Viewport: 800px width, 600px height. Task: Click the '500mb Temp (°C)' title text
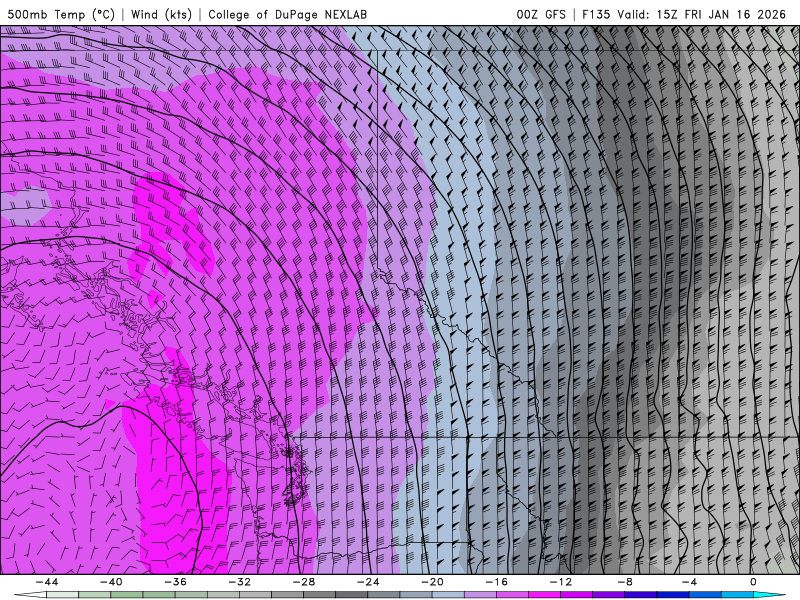[61, 14]
